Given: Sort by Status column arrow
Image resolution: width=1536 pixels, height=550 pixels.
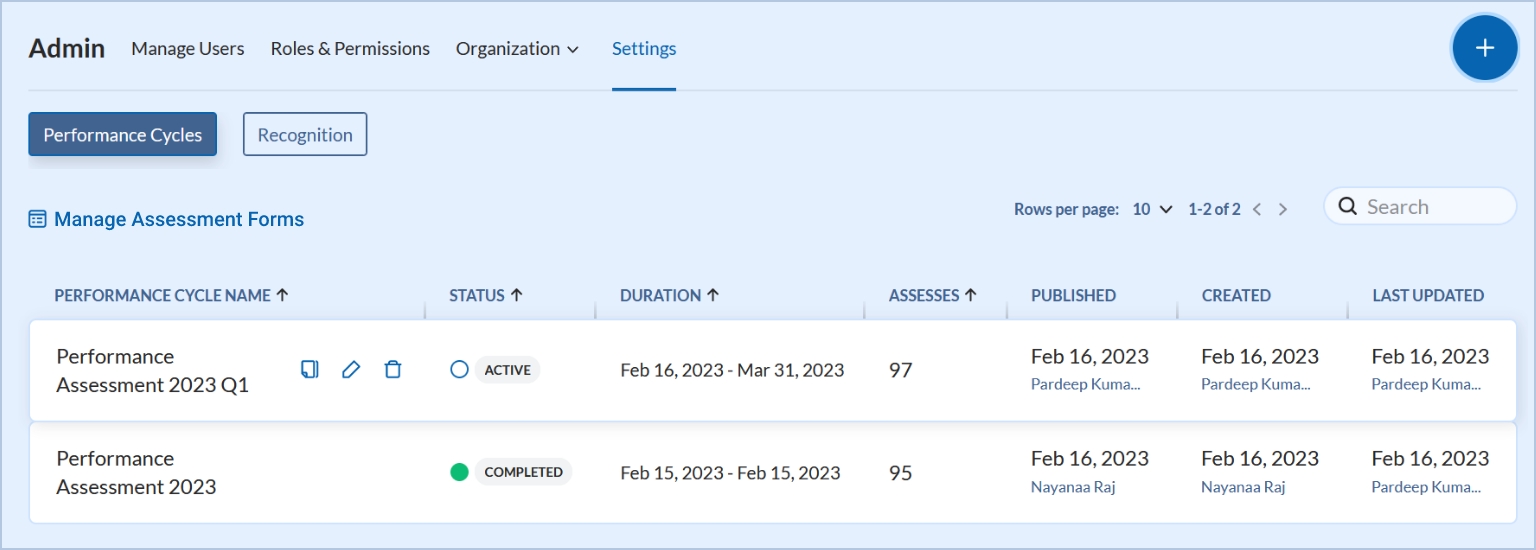Looking at the screenshot, I should coord(516,295).
